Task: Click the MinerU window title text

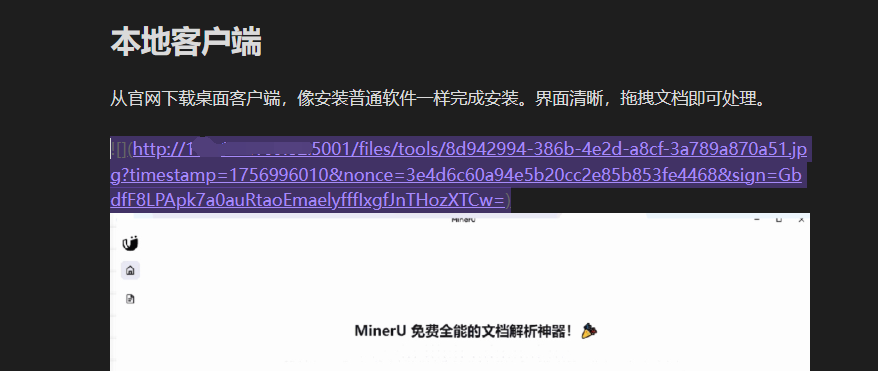Action: click(464, 219)
